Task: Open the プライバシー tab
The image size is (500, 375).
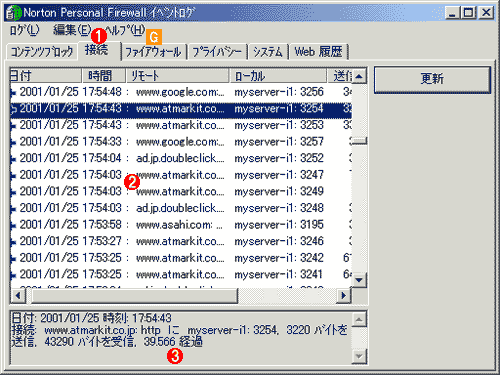Action: pos(217,52)
